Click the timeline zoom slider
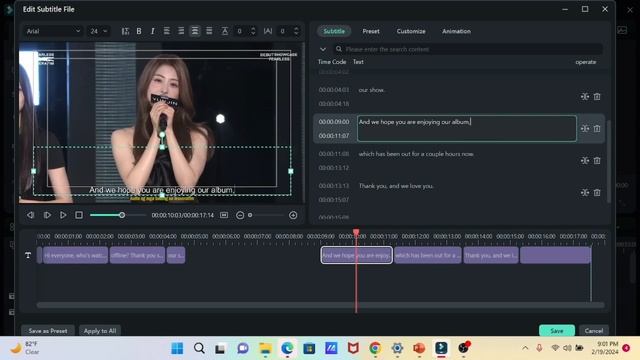The width and height of the screenshot is (640, 360). pos(267,215)
